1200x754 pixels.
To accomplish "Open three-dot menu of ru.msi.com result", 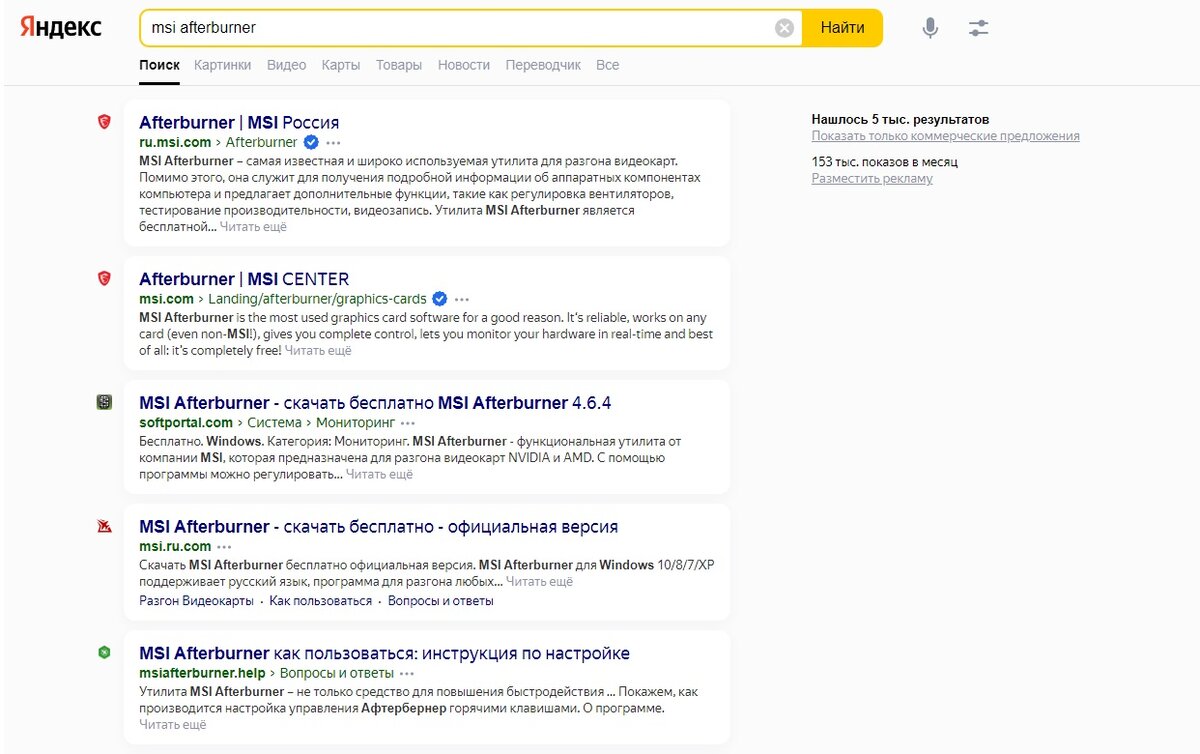I will point(333,143).
